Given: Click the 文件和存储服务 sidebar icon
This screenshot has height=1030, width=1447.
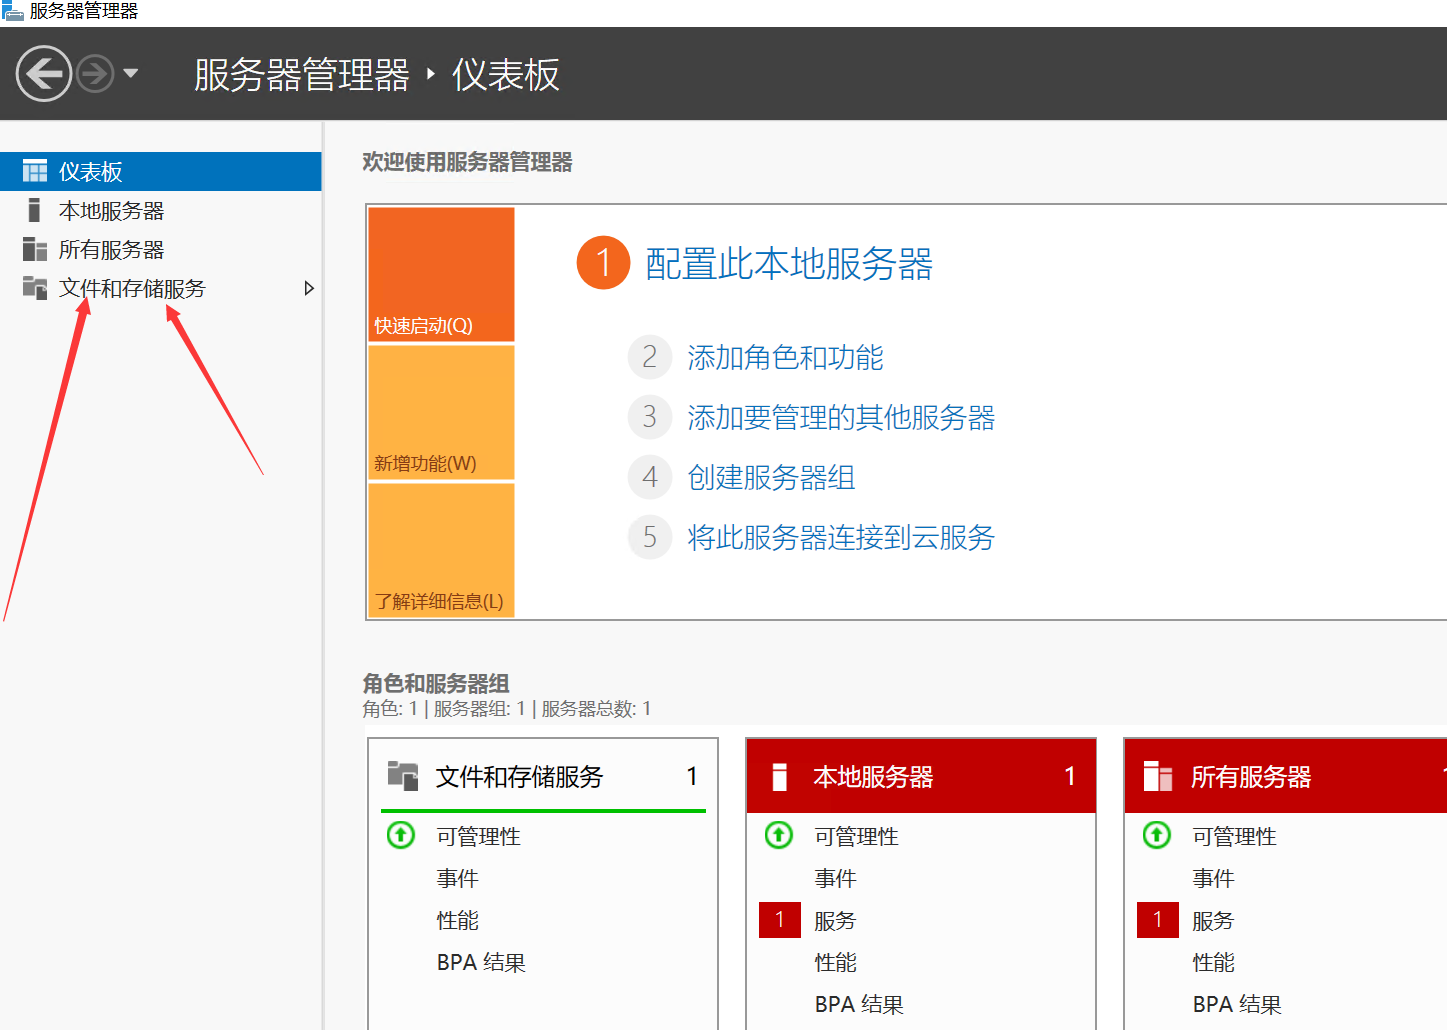Looking at the screenshot, I should pos(35,288).
